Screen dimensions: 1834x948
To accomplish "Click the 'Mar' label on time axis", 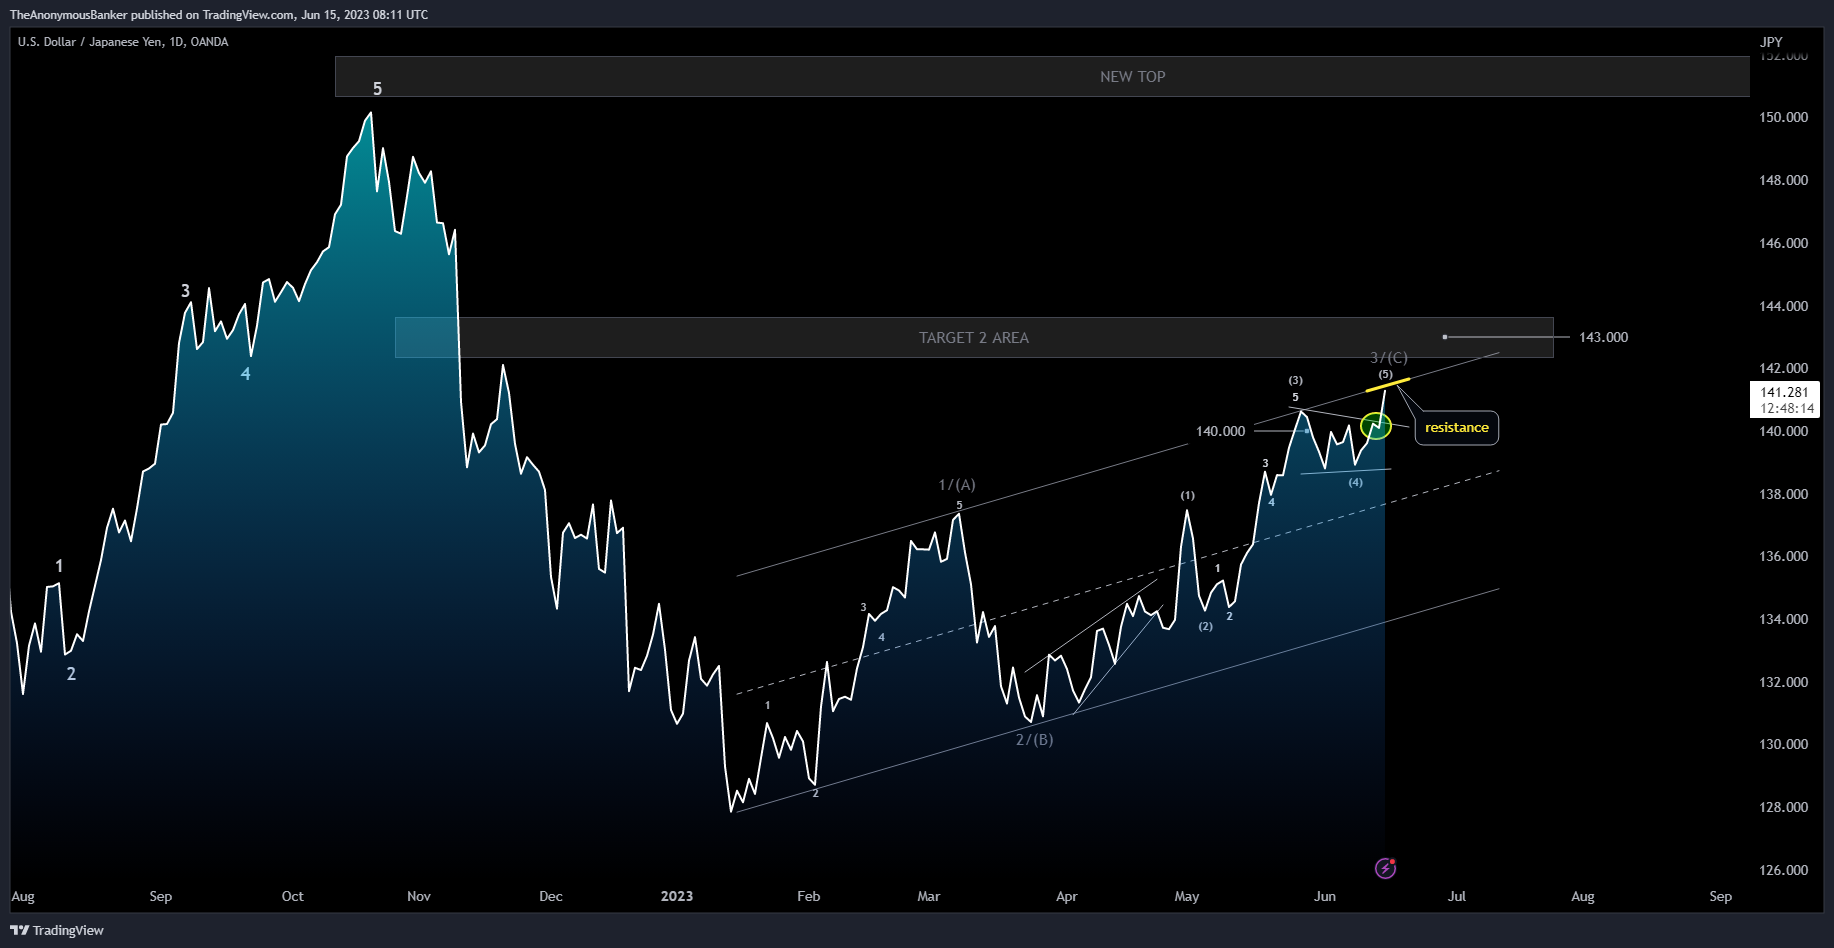I will [x=928, y=896].
